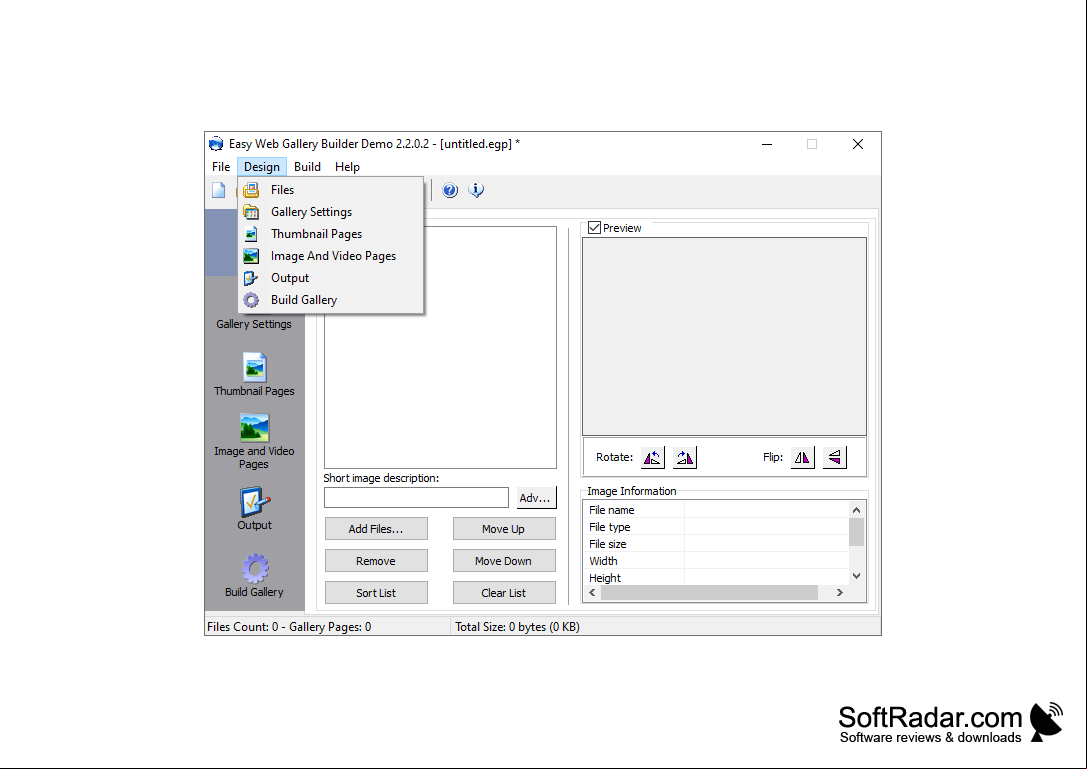
Task: Click the Clear List button
Action: pos(504,593)
